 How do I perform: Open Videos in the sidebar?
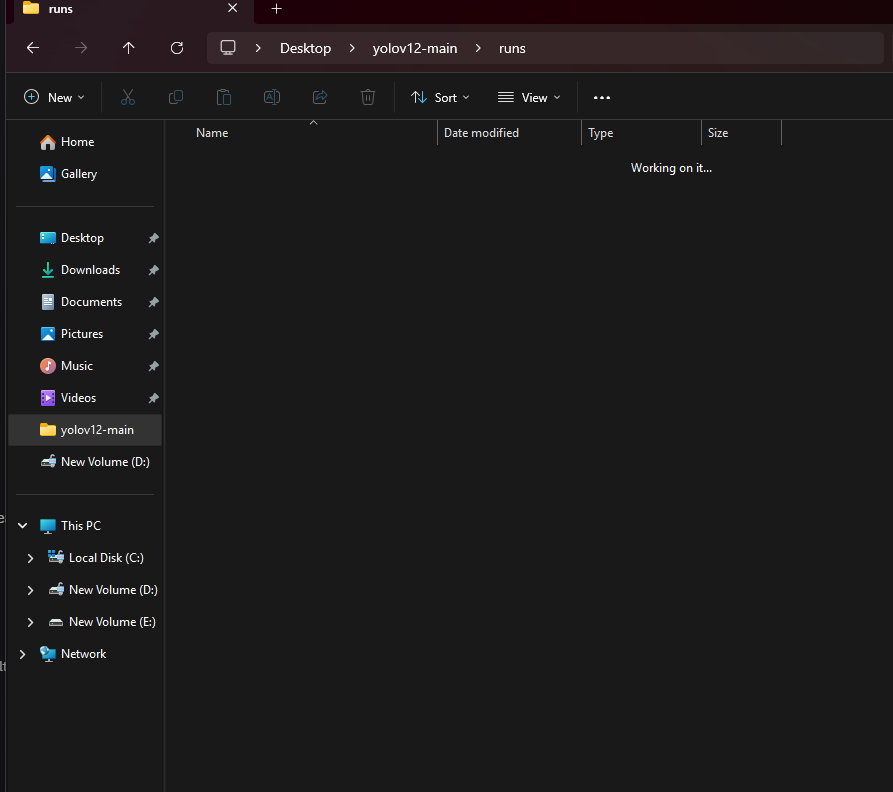tap(85, 397)
